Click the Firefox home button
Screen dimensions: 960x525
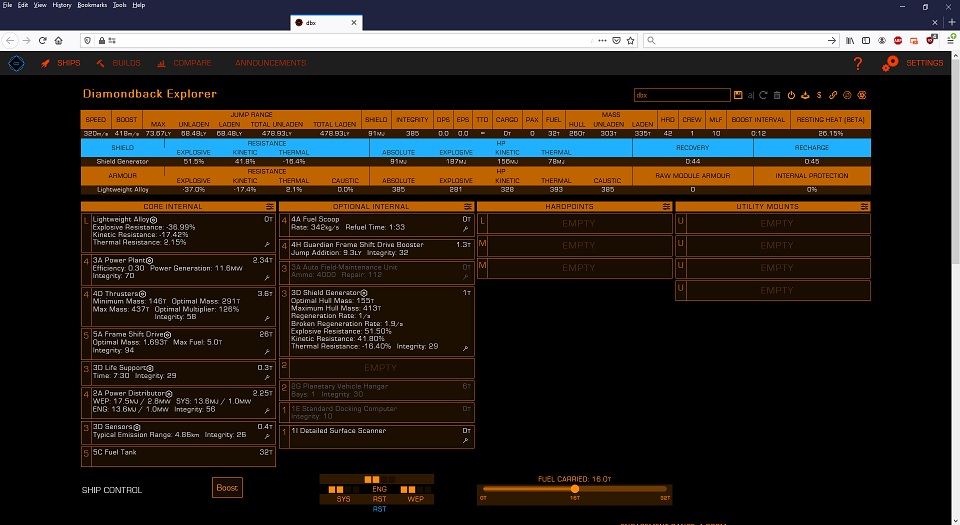59,40
